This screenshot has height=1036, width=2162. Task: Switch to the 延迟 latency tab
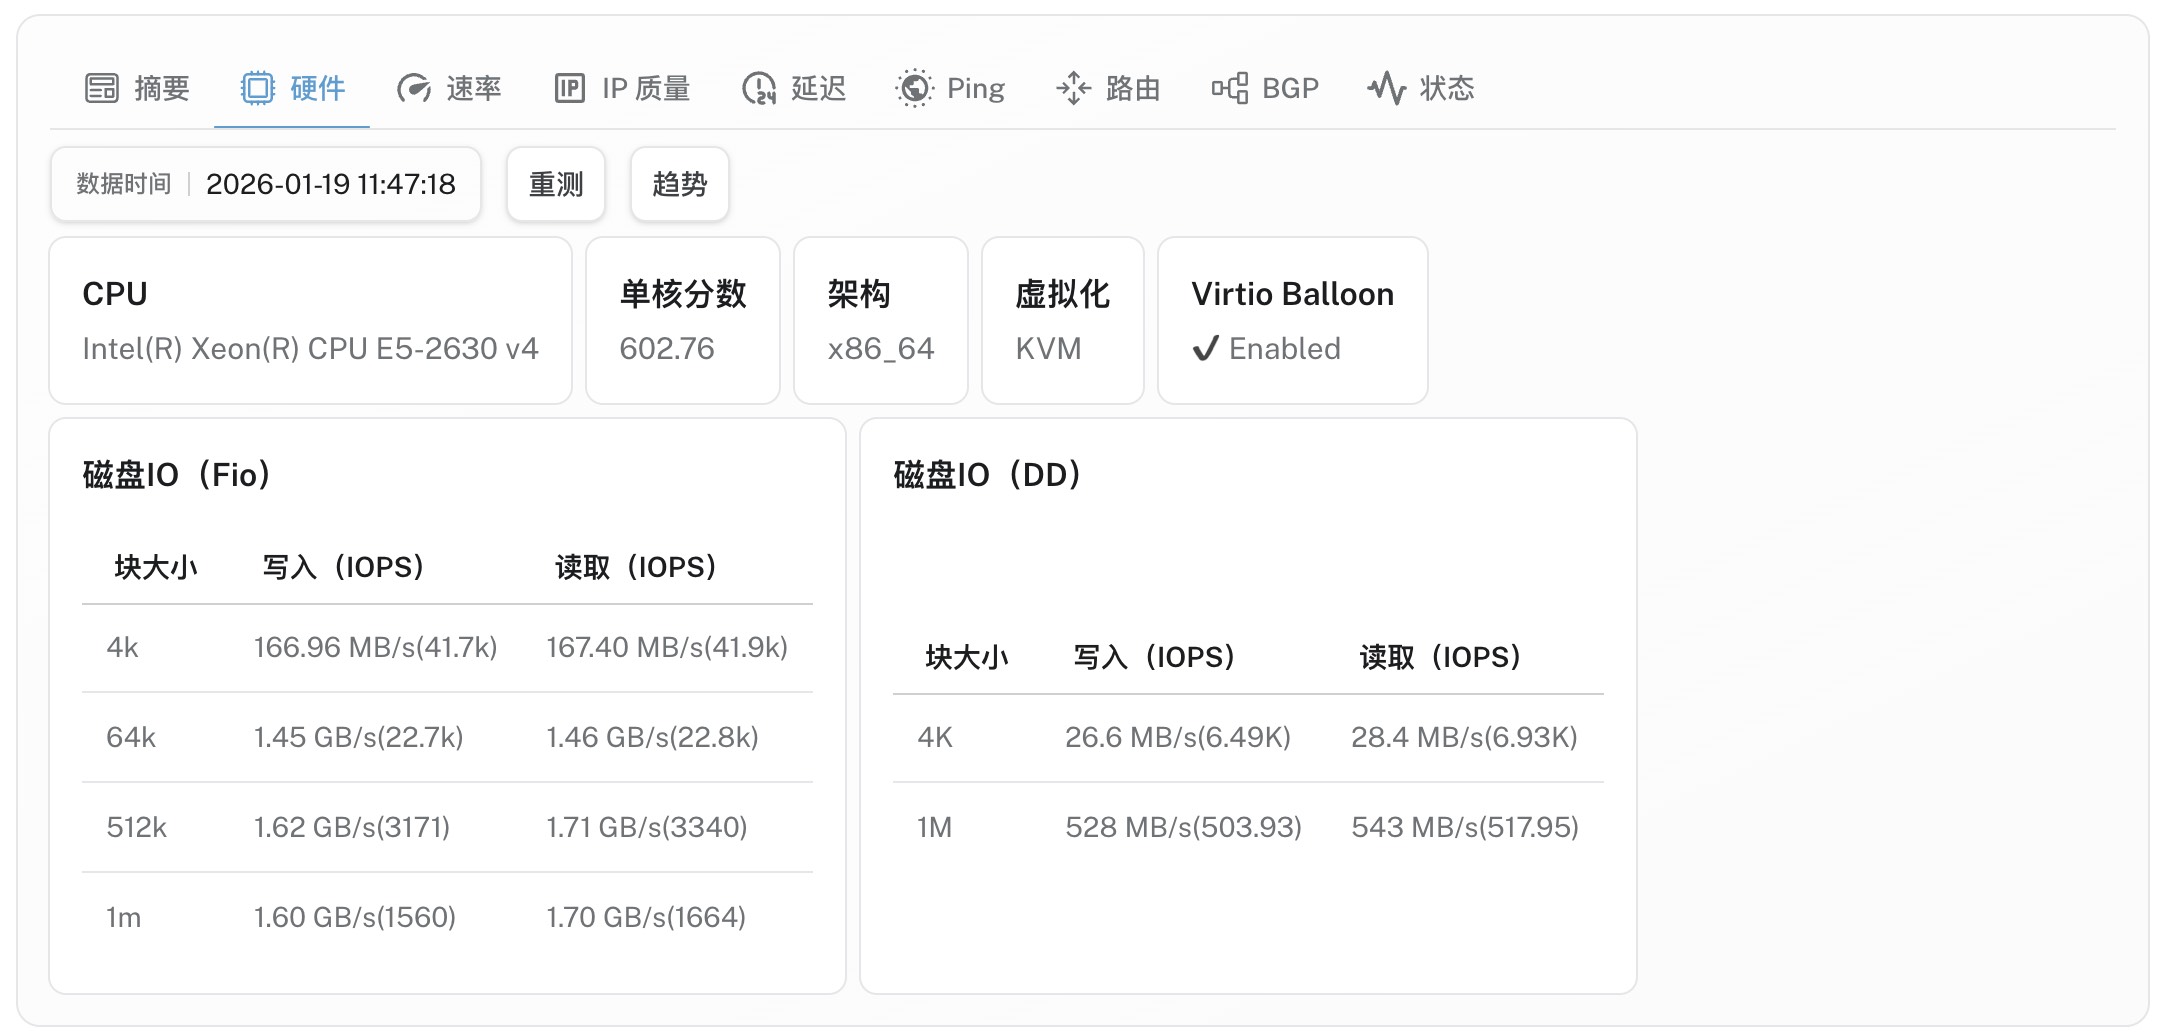pyautogui.click(x=818, y=89)
